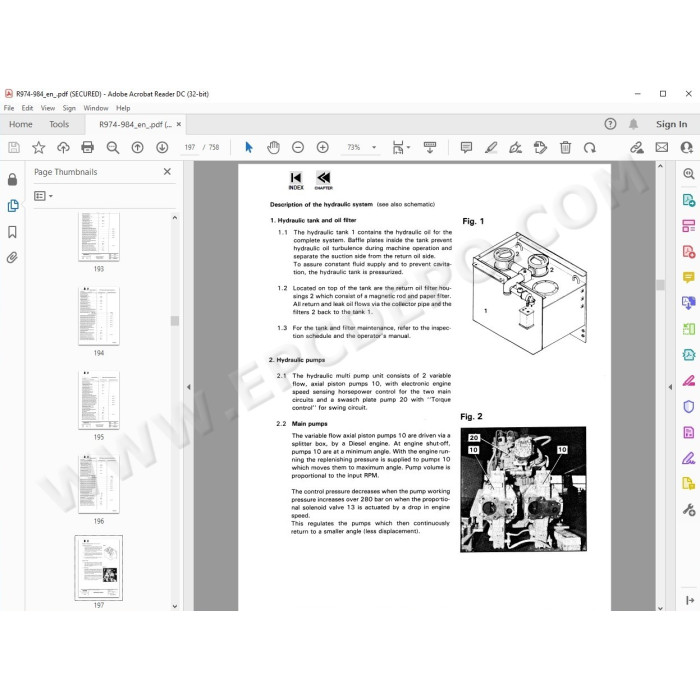The height and width of the screenshot is (700, 700).
Task: Open Protect shield tool in right pane
Action: point(689,406)
